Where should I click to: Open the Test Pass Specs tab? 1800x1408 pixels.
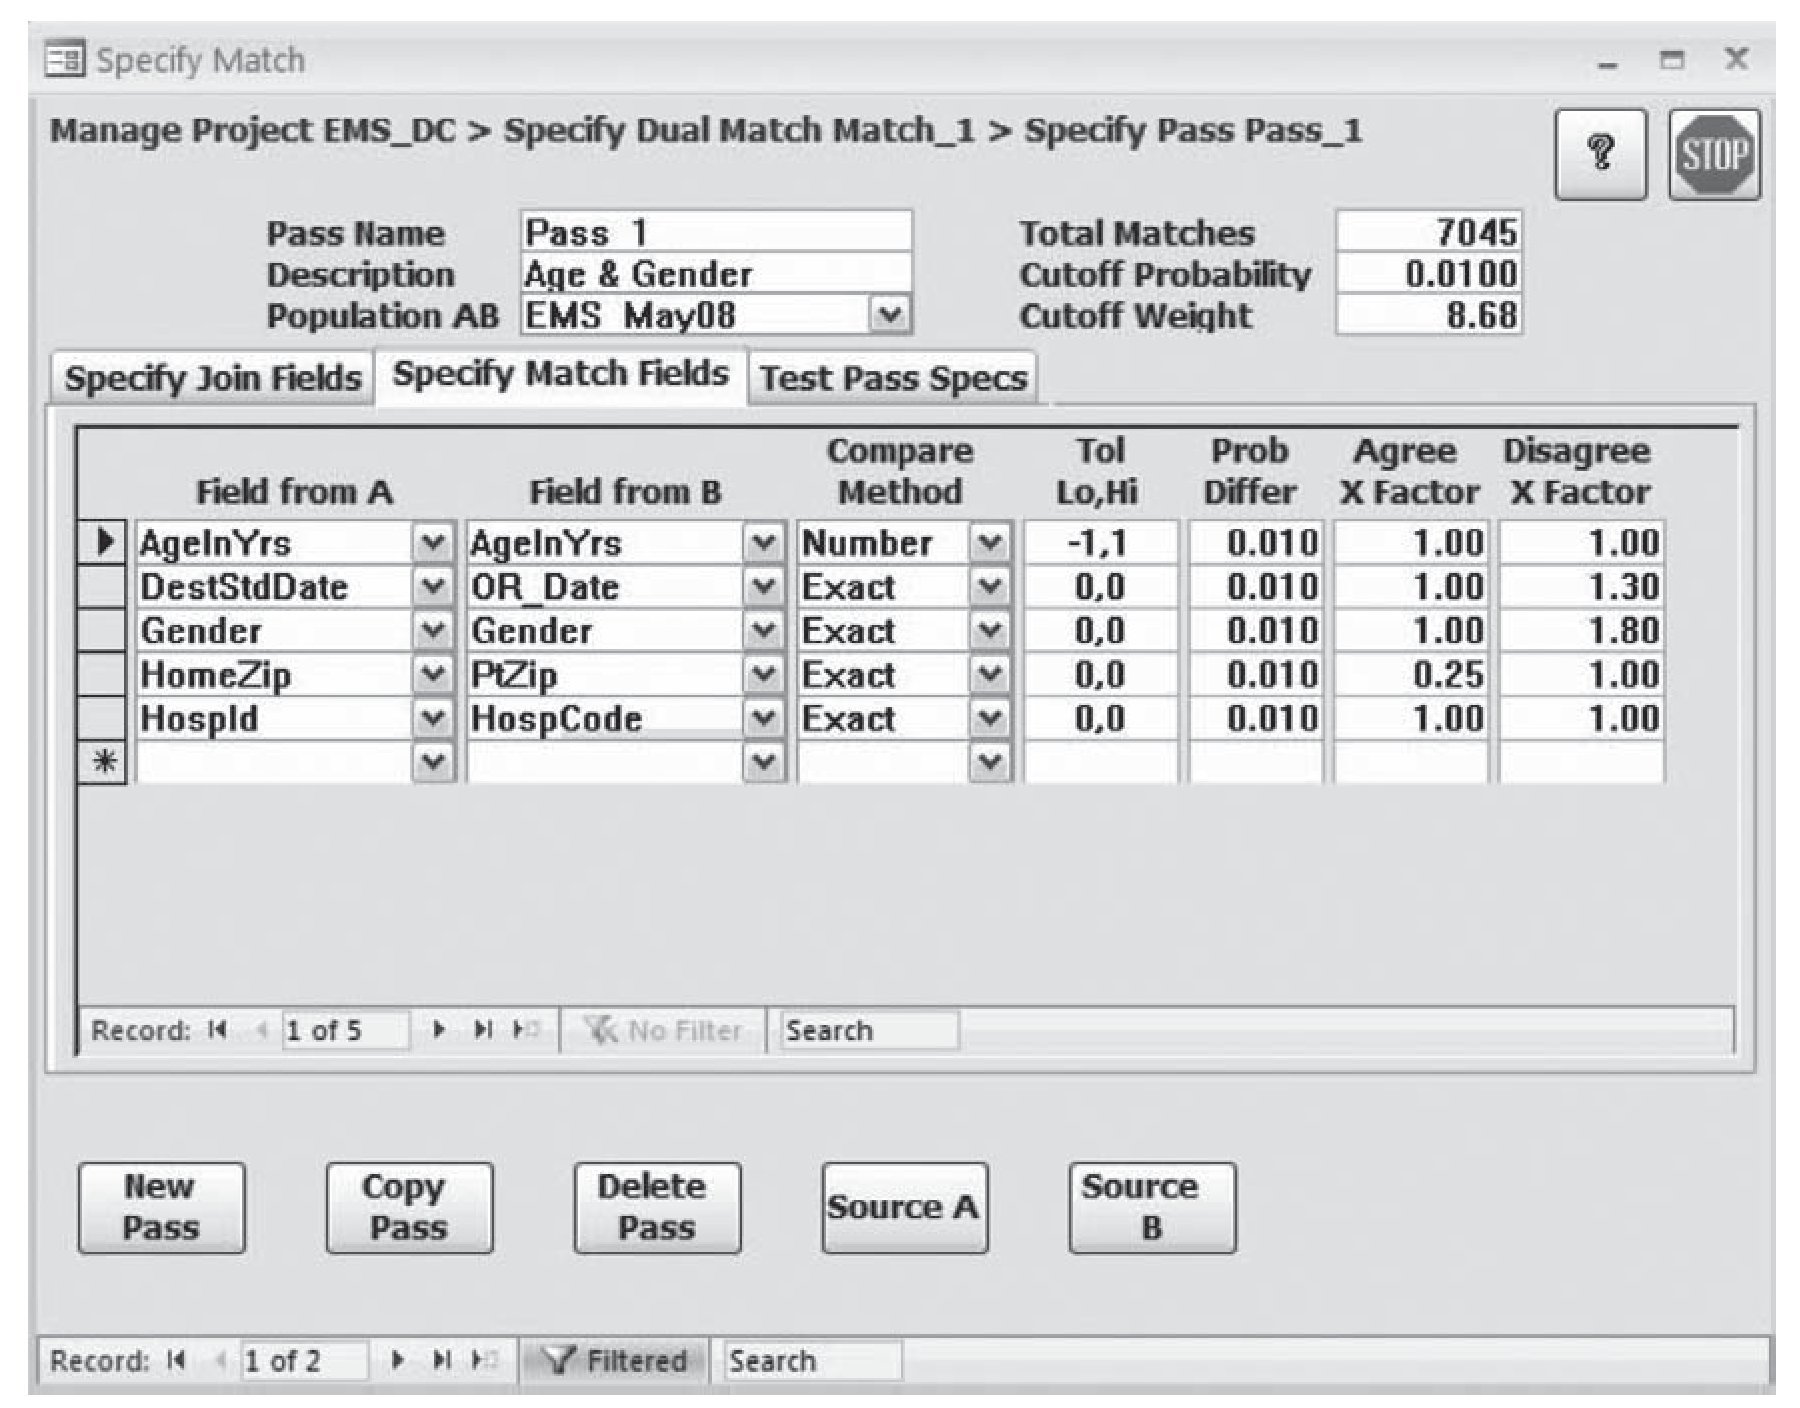[892, 378]
